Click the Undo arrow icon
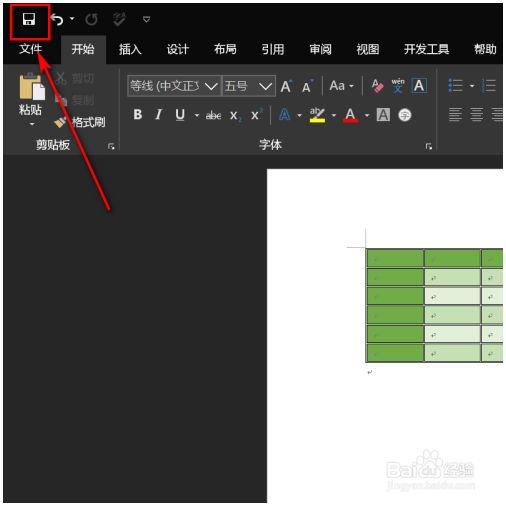 (x=58, y=19)
